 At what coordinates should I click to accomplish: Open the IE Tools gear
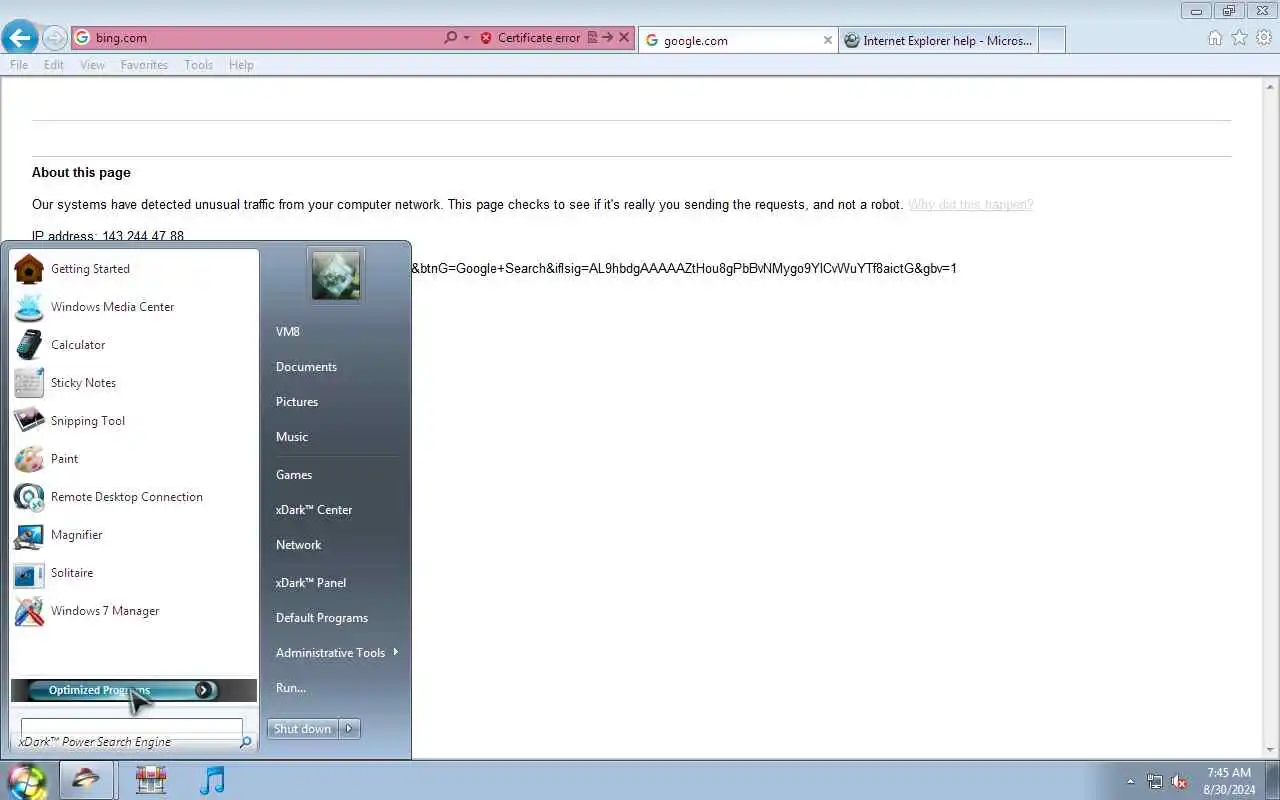click(x=1264, y=38)
